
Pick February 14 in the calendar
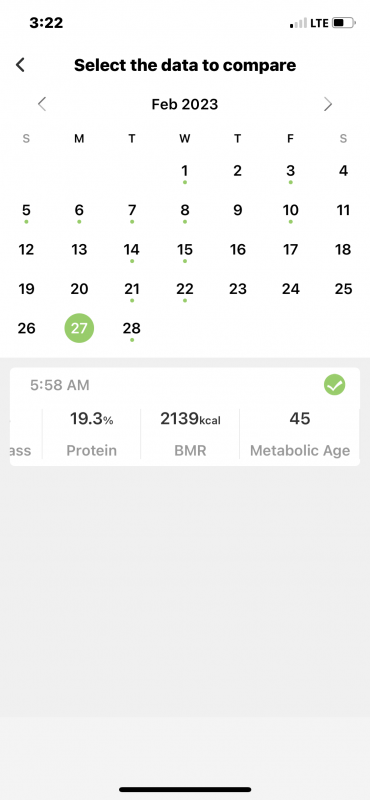(x=132, y=251)
